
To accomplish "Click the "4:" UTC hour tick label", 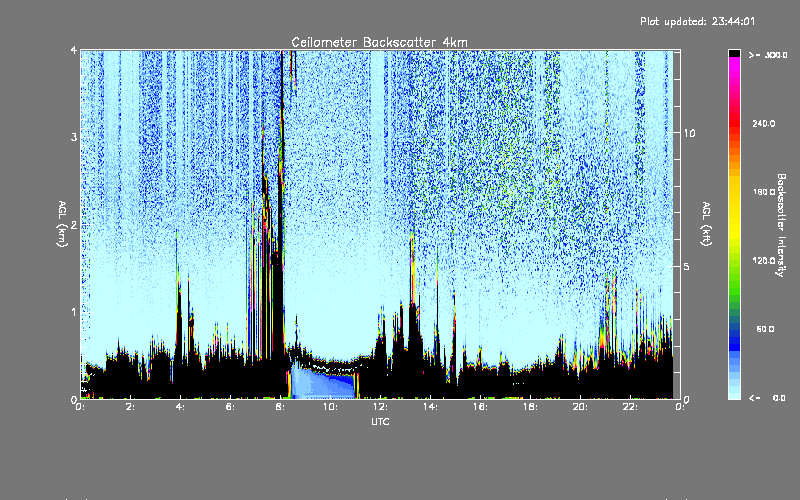I will (181, 407).
